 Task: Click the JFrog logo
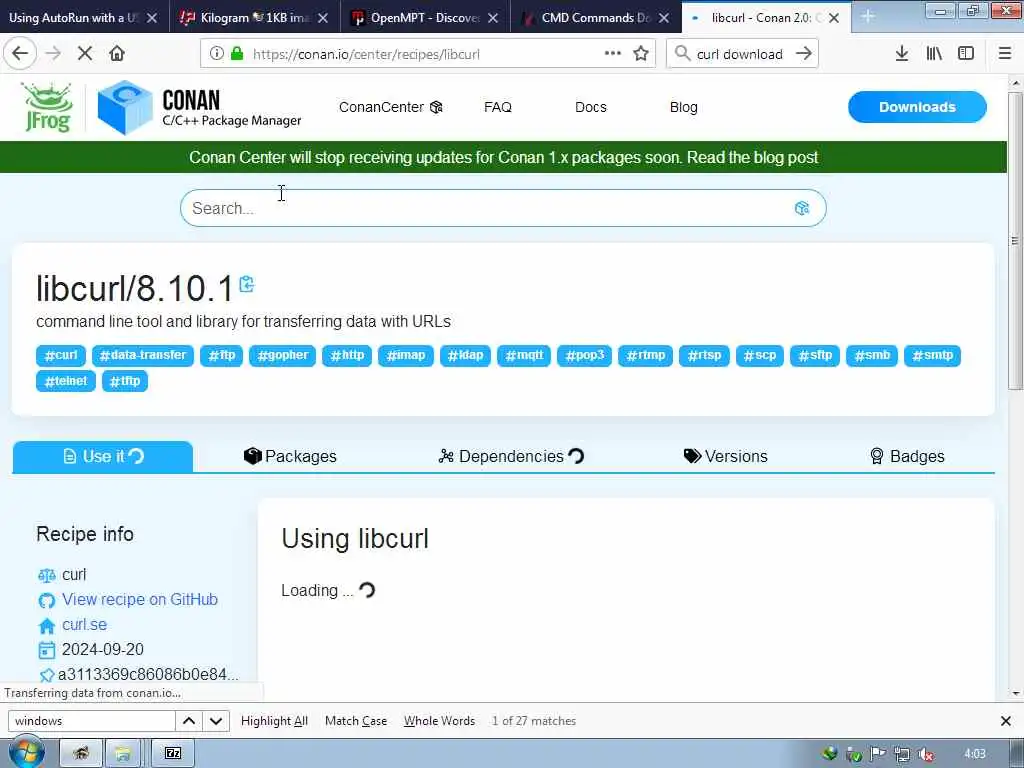click(x=46, y=107)
